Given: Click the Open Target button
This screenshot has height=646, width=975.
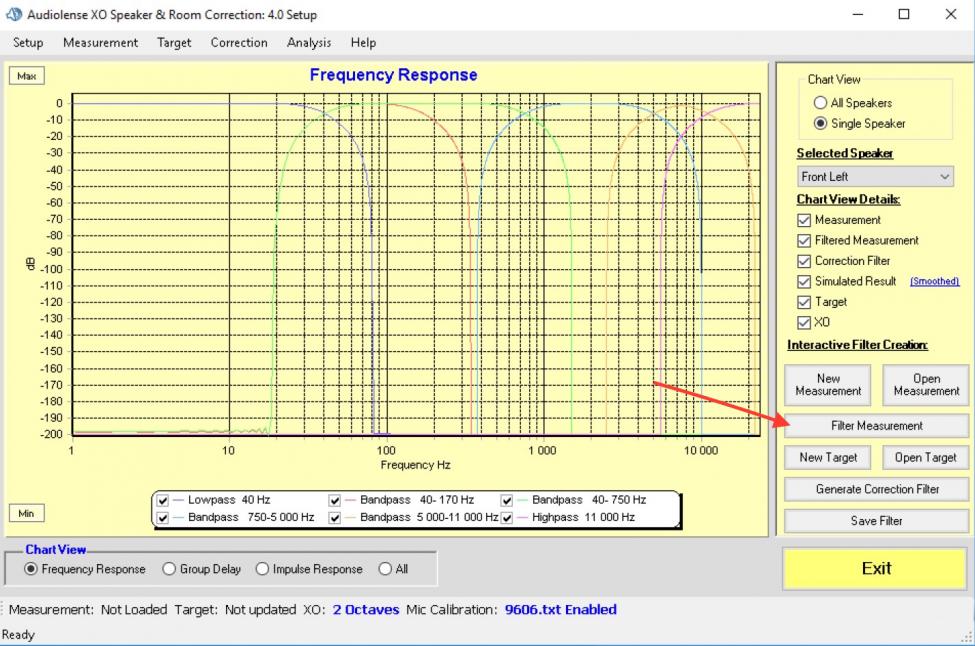Looking at the screenshot, I should point(926,458).
